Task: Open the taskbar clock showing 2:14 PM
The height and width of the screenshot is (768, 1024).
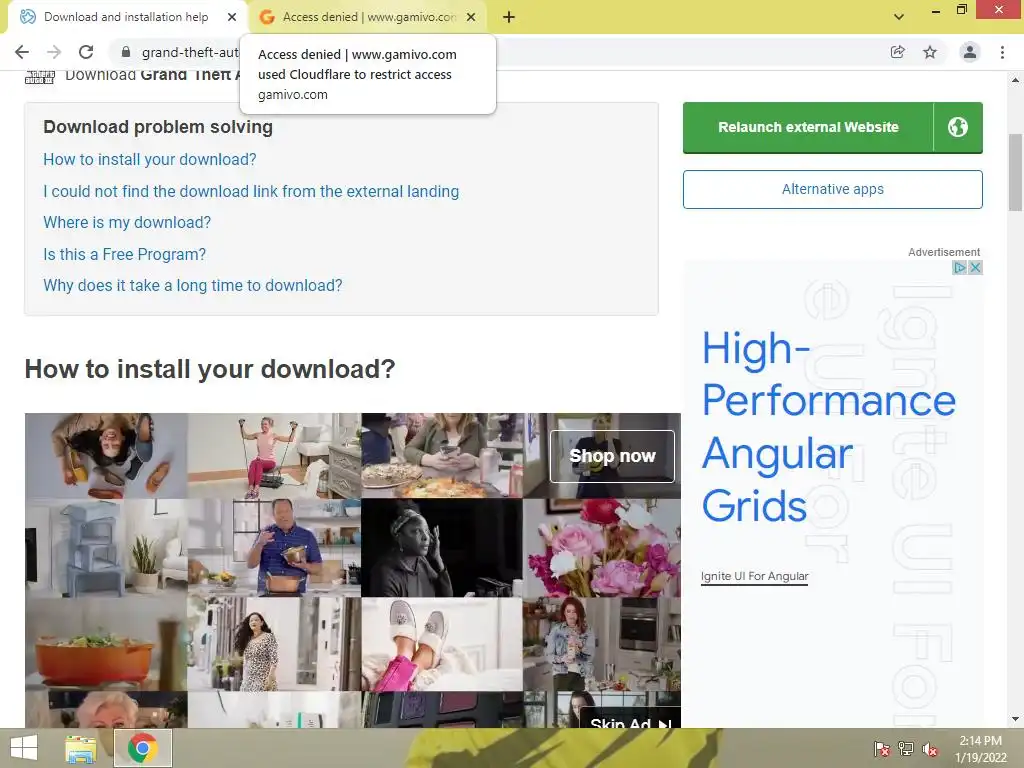Action: pyautogui.click(x=980, y=749)
